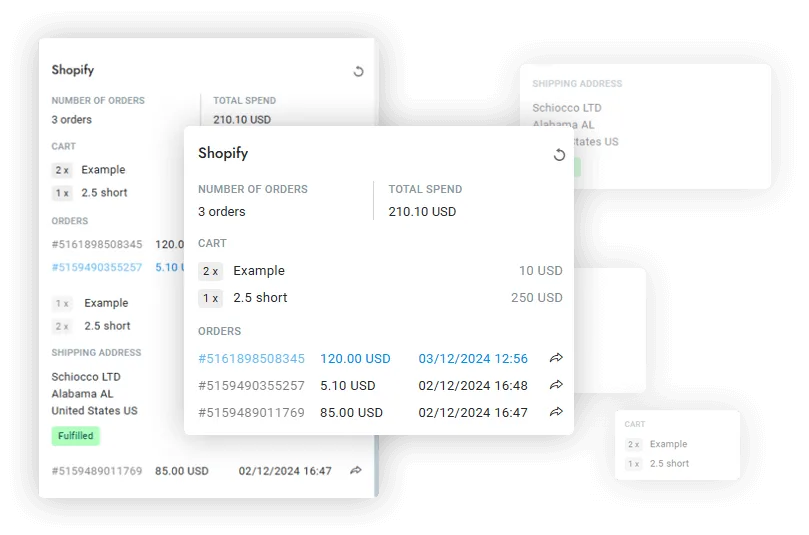Click 85.00 USD amount in front panel
809x535 pixels.
[351, 413]
